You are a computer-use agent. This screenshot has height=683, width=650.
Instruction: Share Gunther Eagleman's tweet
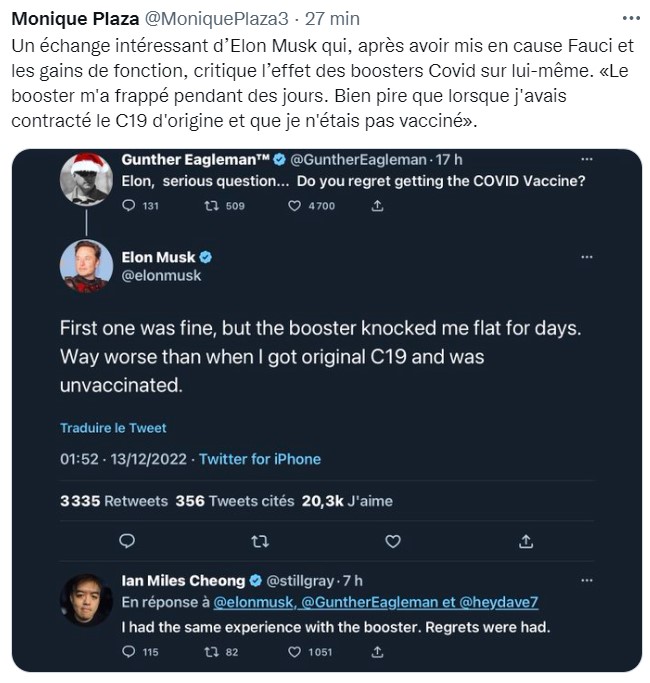pos(377,205)
